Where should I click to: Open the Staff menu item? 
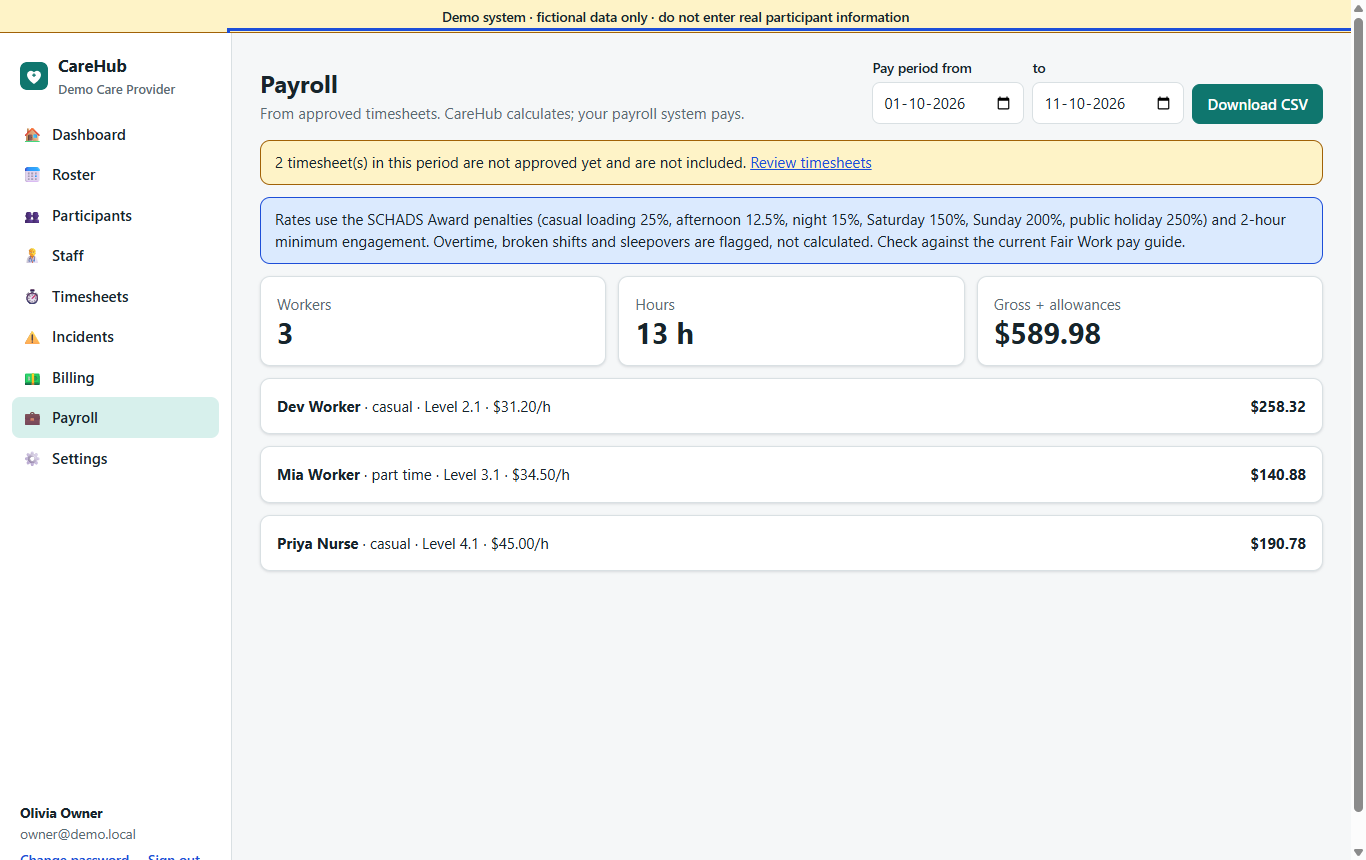[115, 256]
